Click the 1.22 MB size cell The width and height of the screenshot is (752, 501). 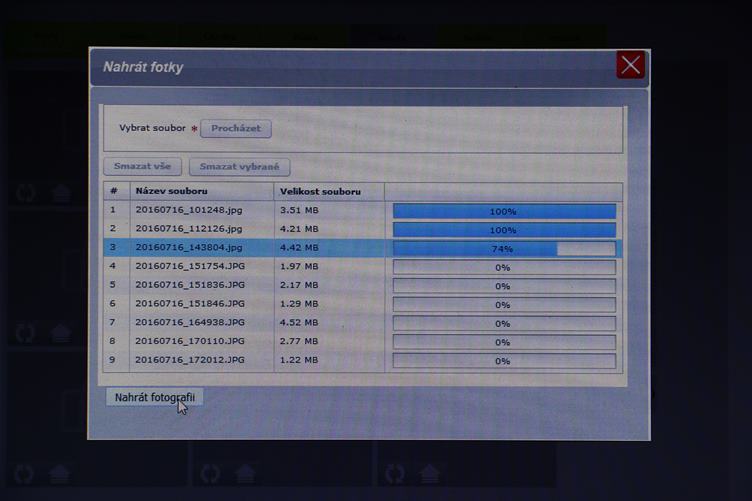pyautogui.click(x=299, y=360)
